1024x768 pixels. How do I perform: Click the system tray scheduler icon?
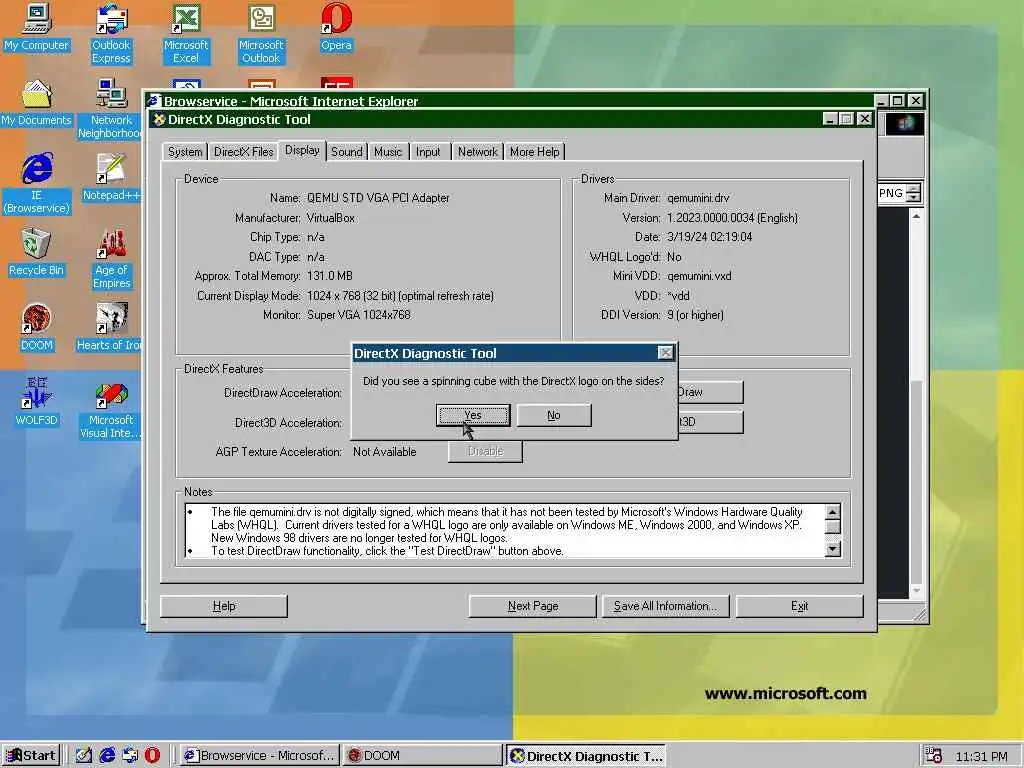(x=934, y=756)
